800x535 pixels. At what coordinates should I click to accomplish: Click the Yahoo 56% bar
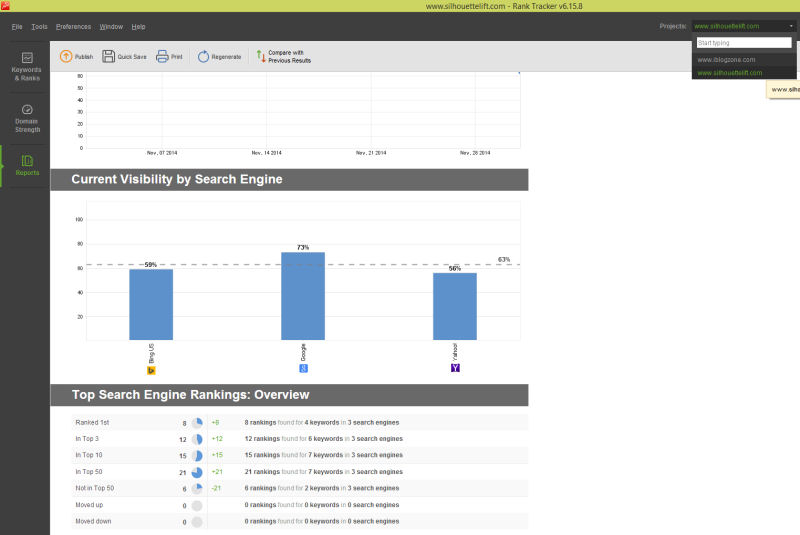point(455,306)
